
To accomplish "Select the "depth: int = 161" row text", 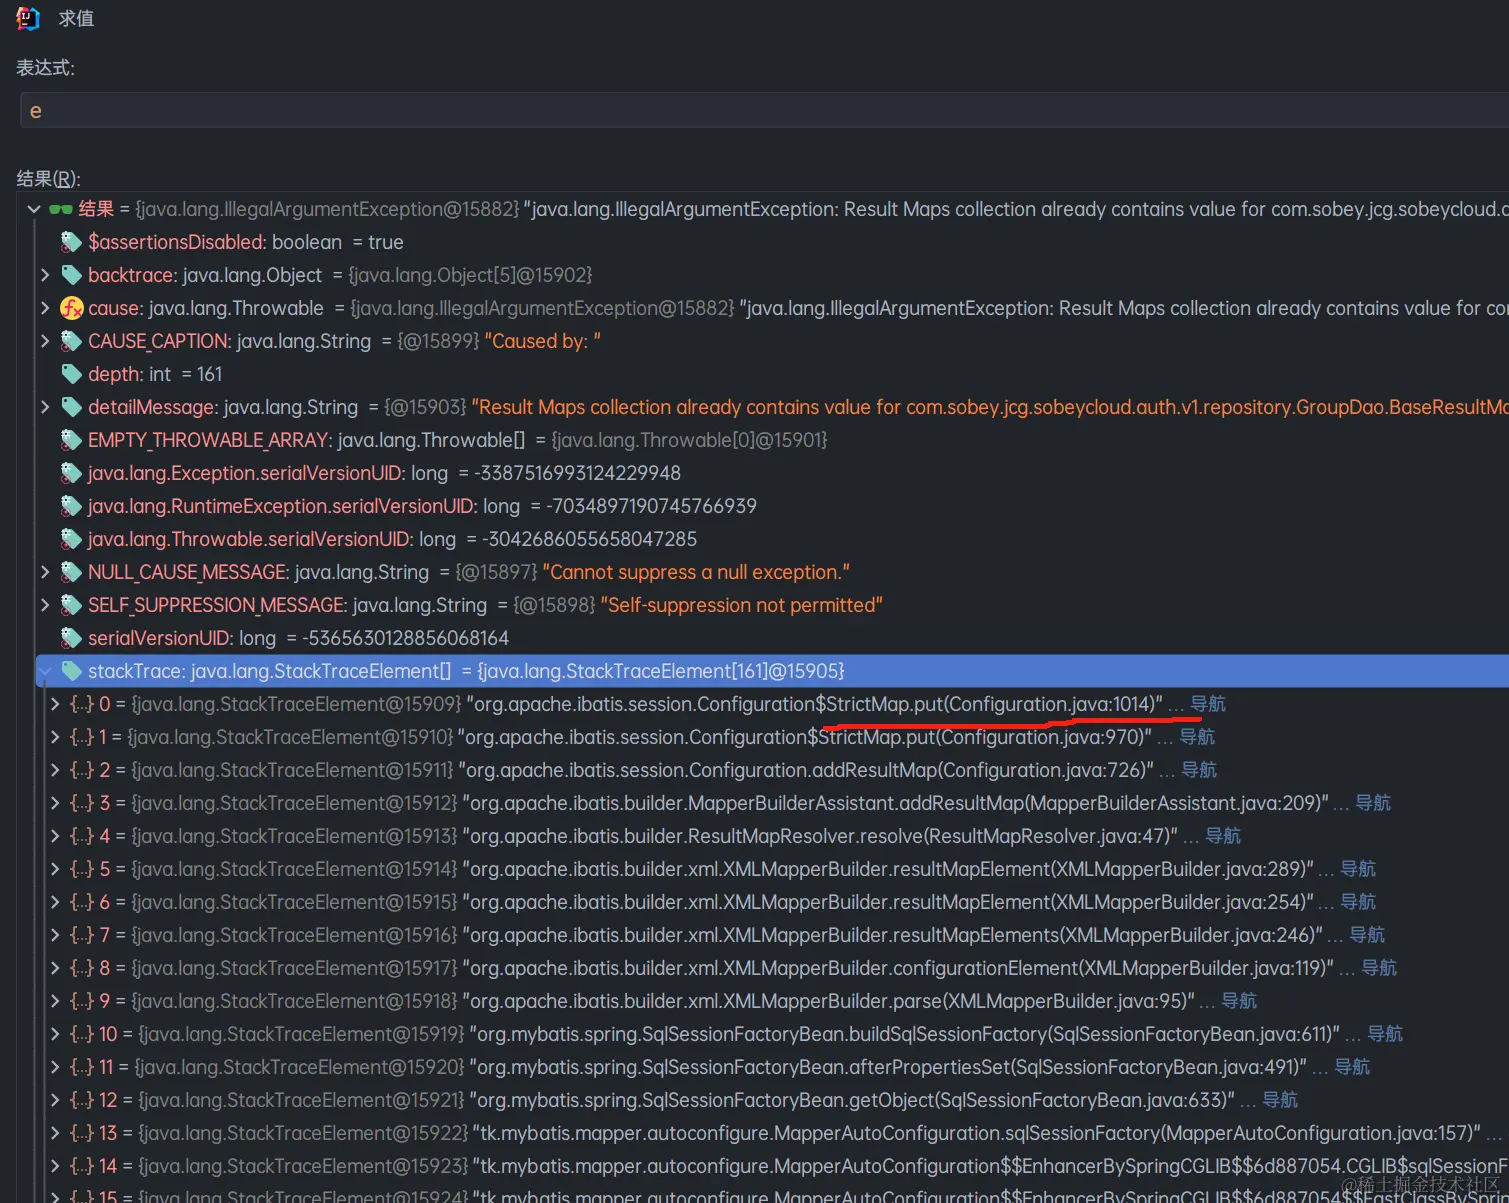I will (155, 374).
